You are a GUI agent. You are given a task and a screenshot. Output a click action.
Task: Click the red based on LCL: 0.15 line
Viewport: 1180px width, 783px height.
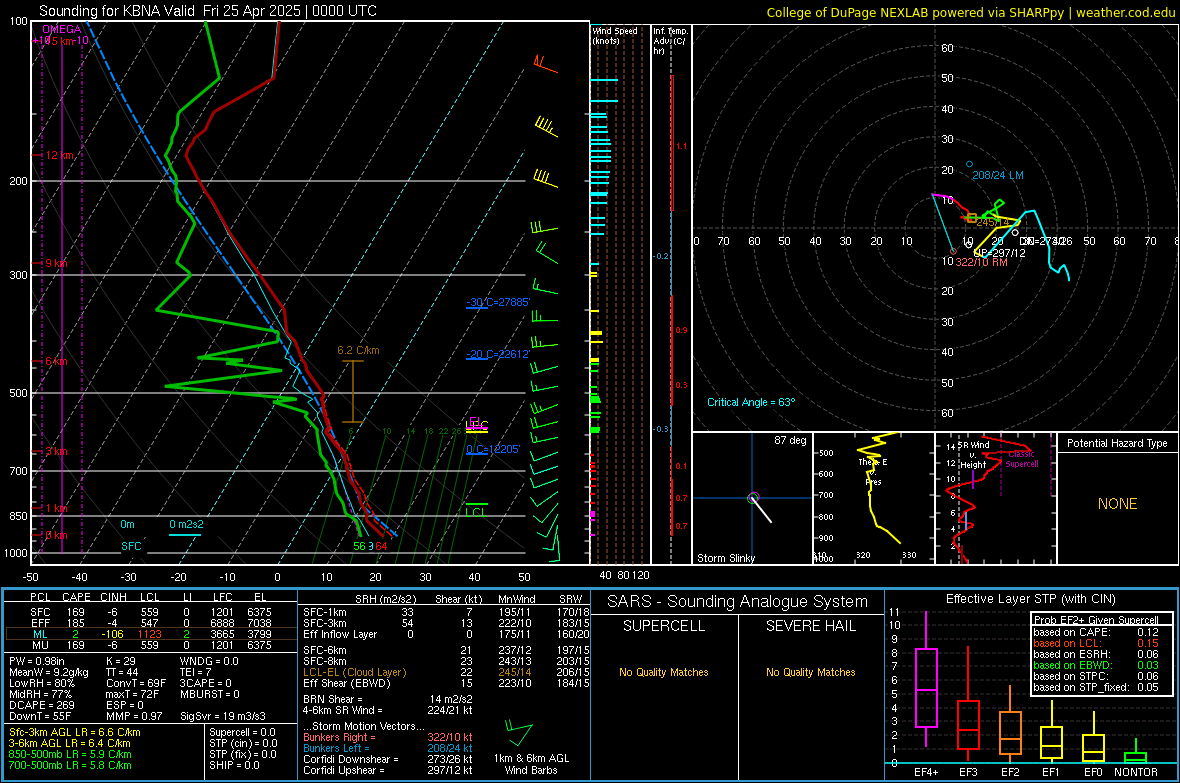coord(1096,643)
